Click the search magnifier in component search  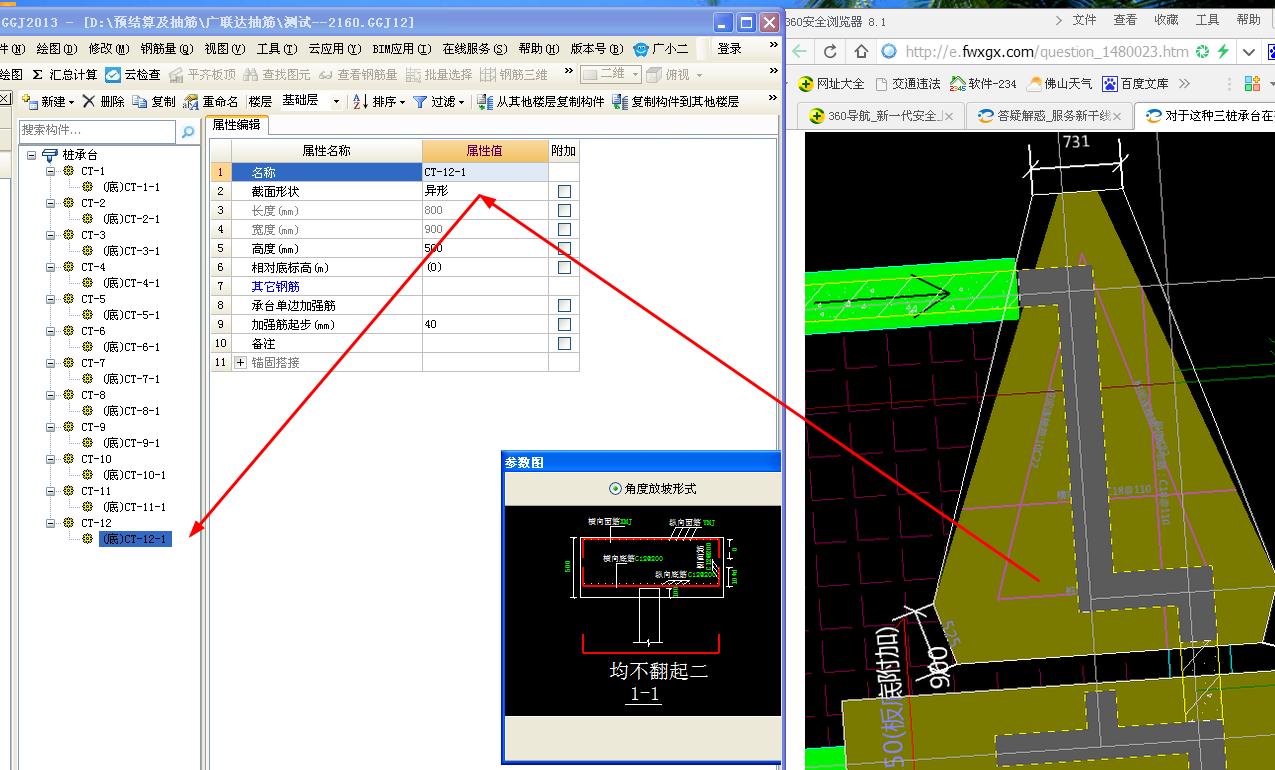[x=187, y=131]
